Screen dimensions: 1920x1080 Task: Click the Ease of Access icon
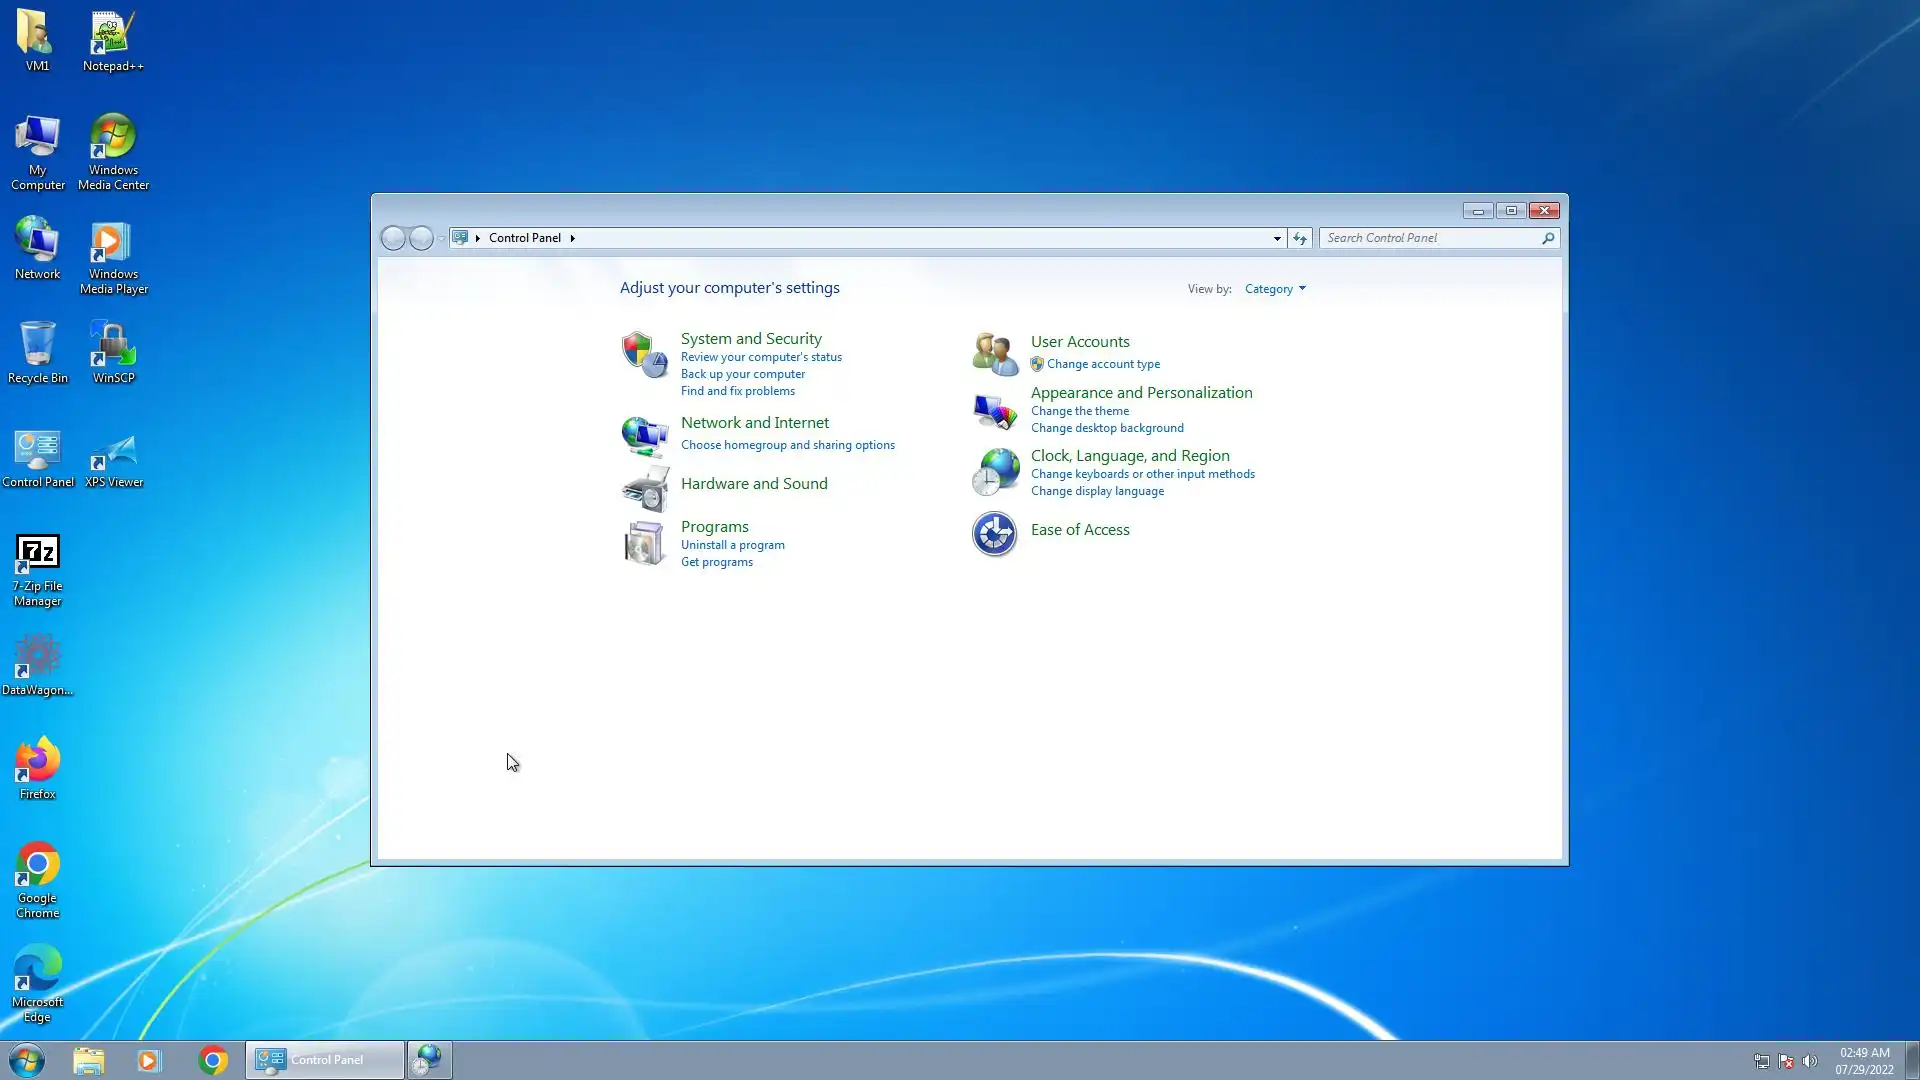click(x=995, y=534)
